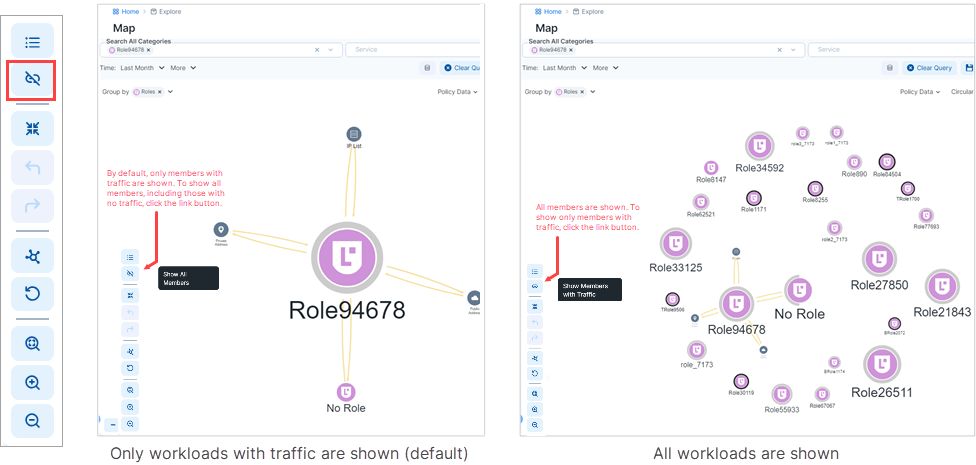
Task: Expand the More filter dropdown in right map
Action: [x=605, y=68]
